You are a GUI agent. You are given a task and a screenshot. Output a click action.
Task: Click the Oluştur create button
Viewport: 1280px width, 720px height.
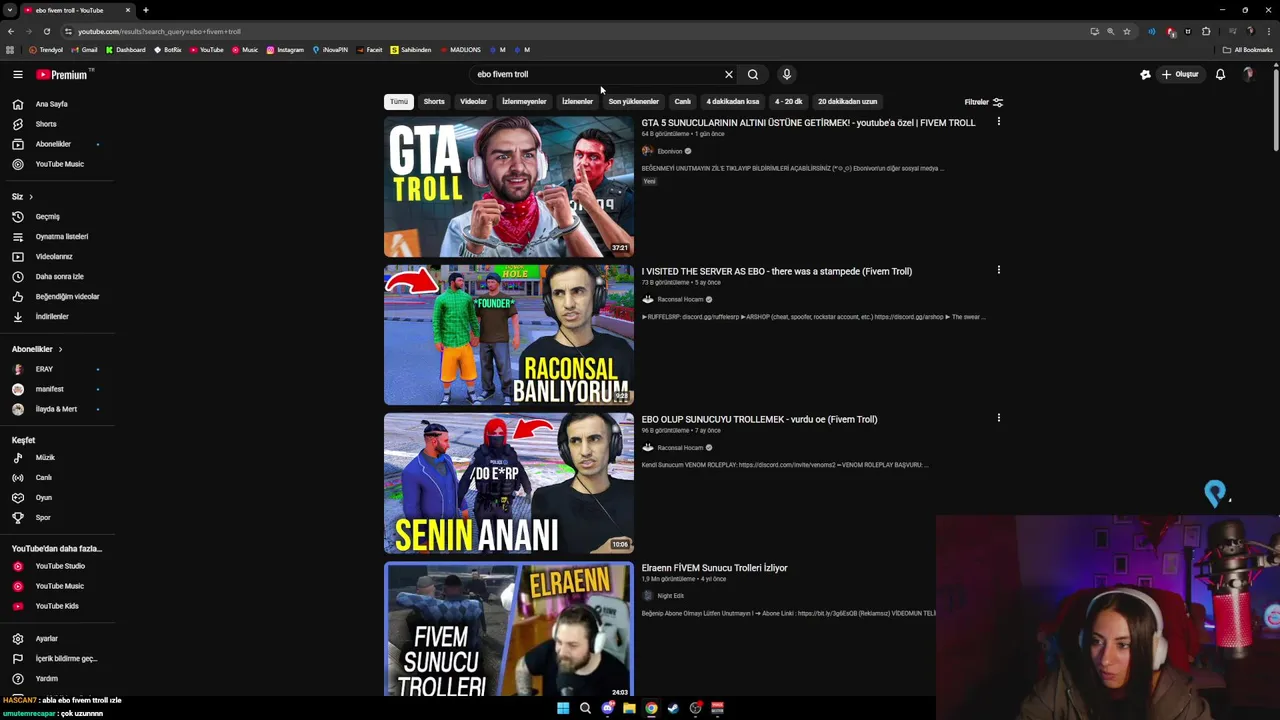pyautogui.click(x=1180, y=74)
